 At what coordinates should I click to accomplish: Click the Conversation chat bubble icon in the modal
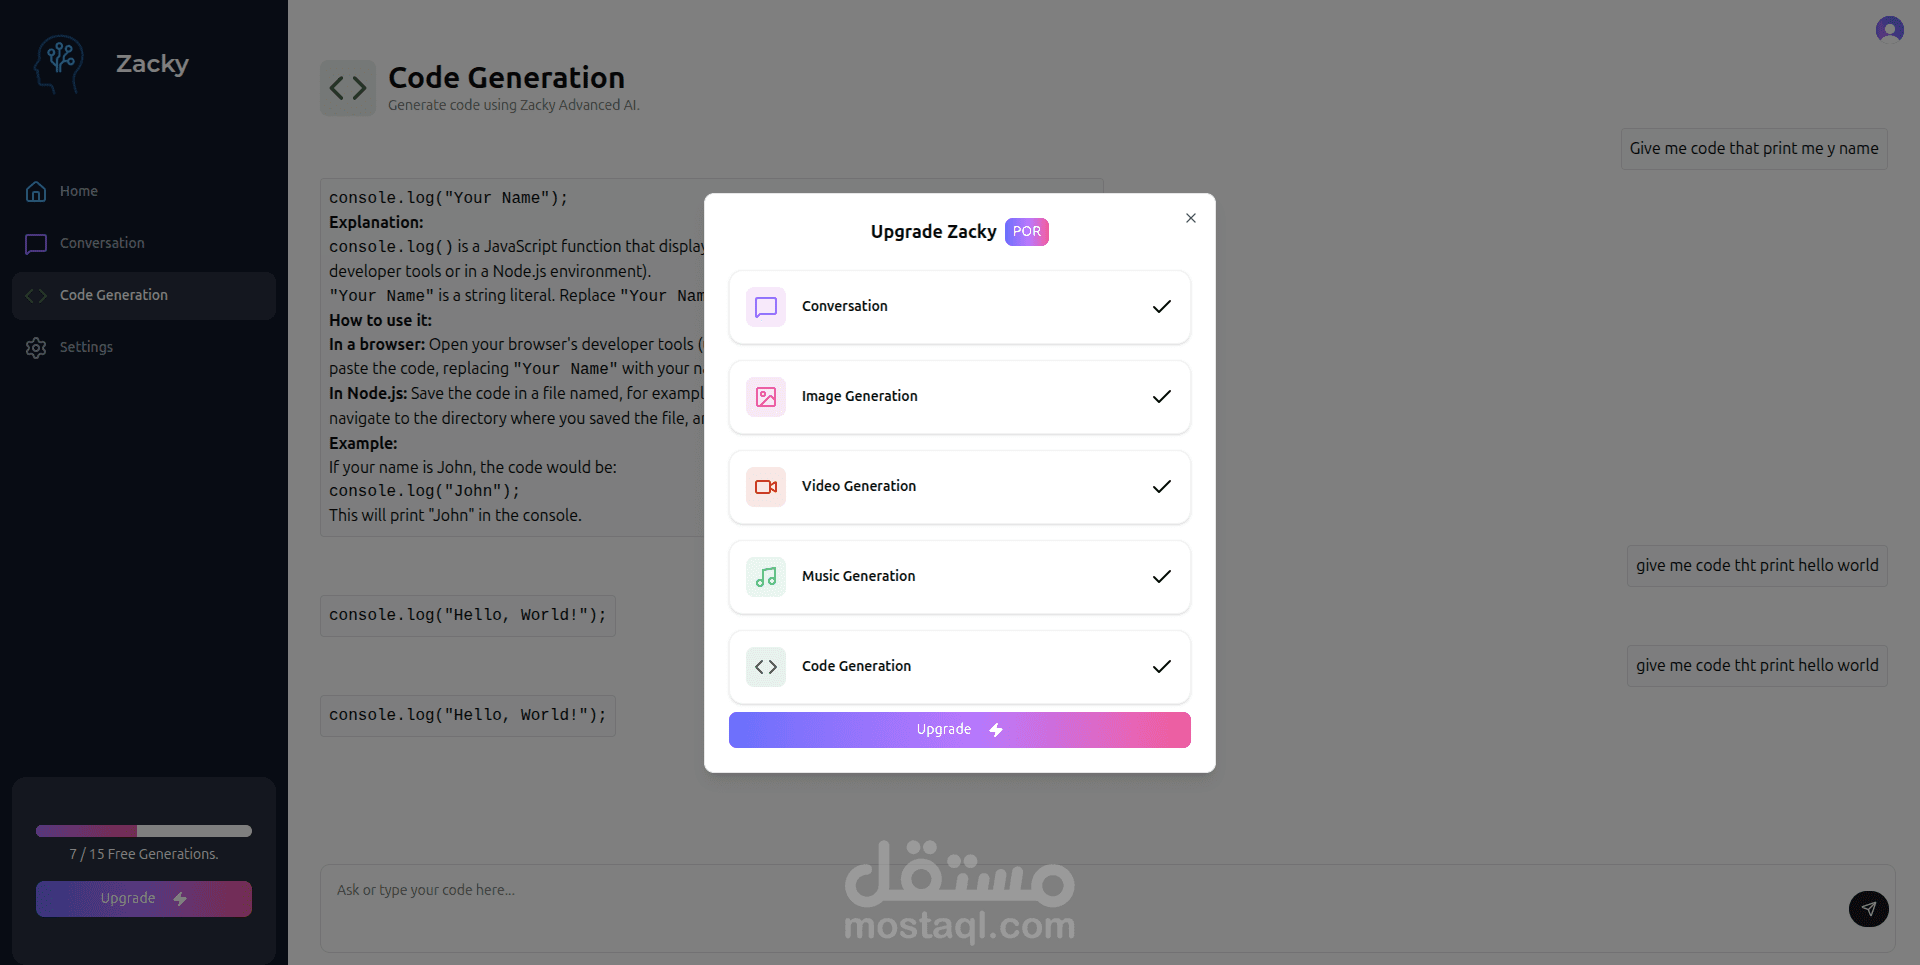tap(766, 307)
